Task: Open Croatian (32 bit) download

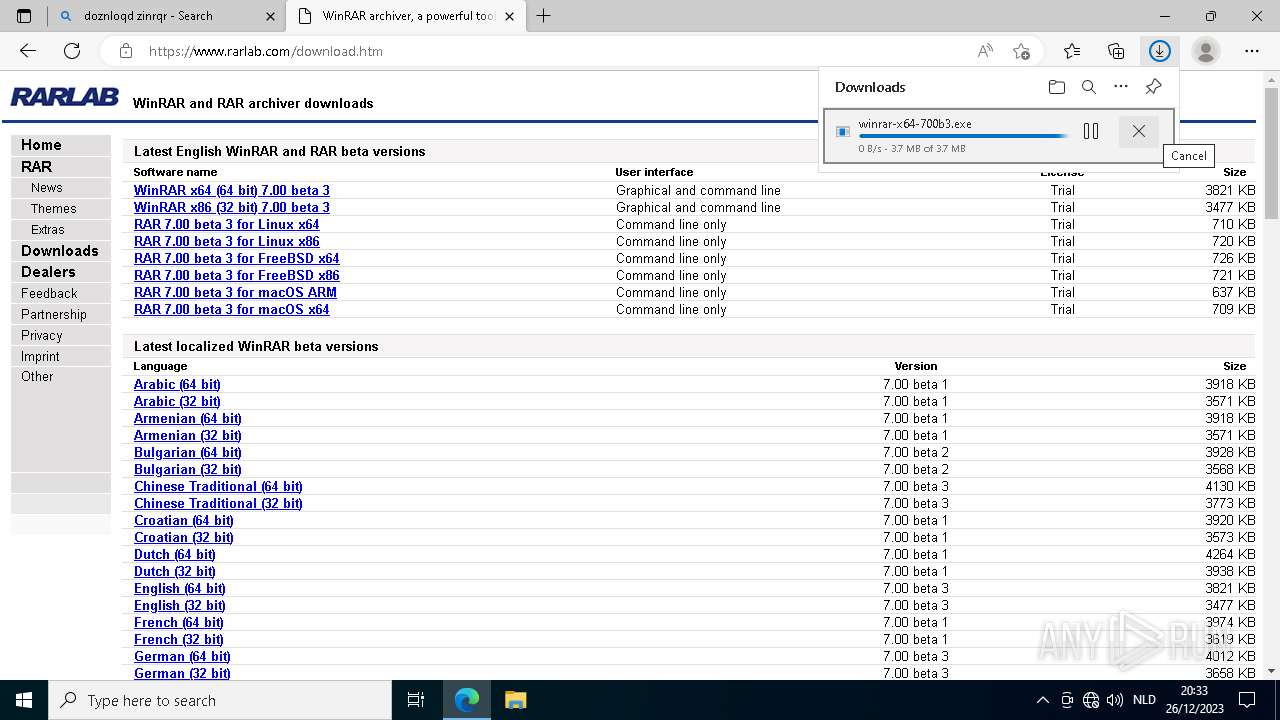Action: point(184,537)
